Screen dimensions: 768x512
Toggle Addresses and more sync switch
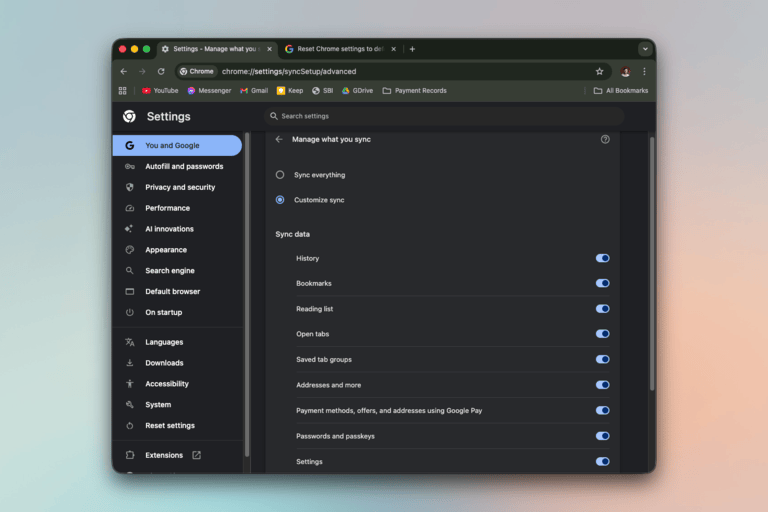point(602,385)
